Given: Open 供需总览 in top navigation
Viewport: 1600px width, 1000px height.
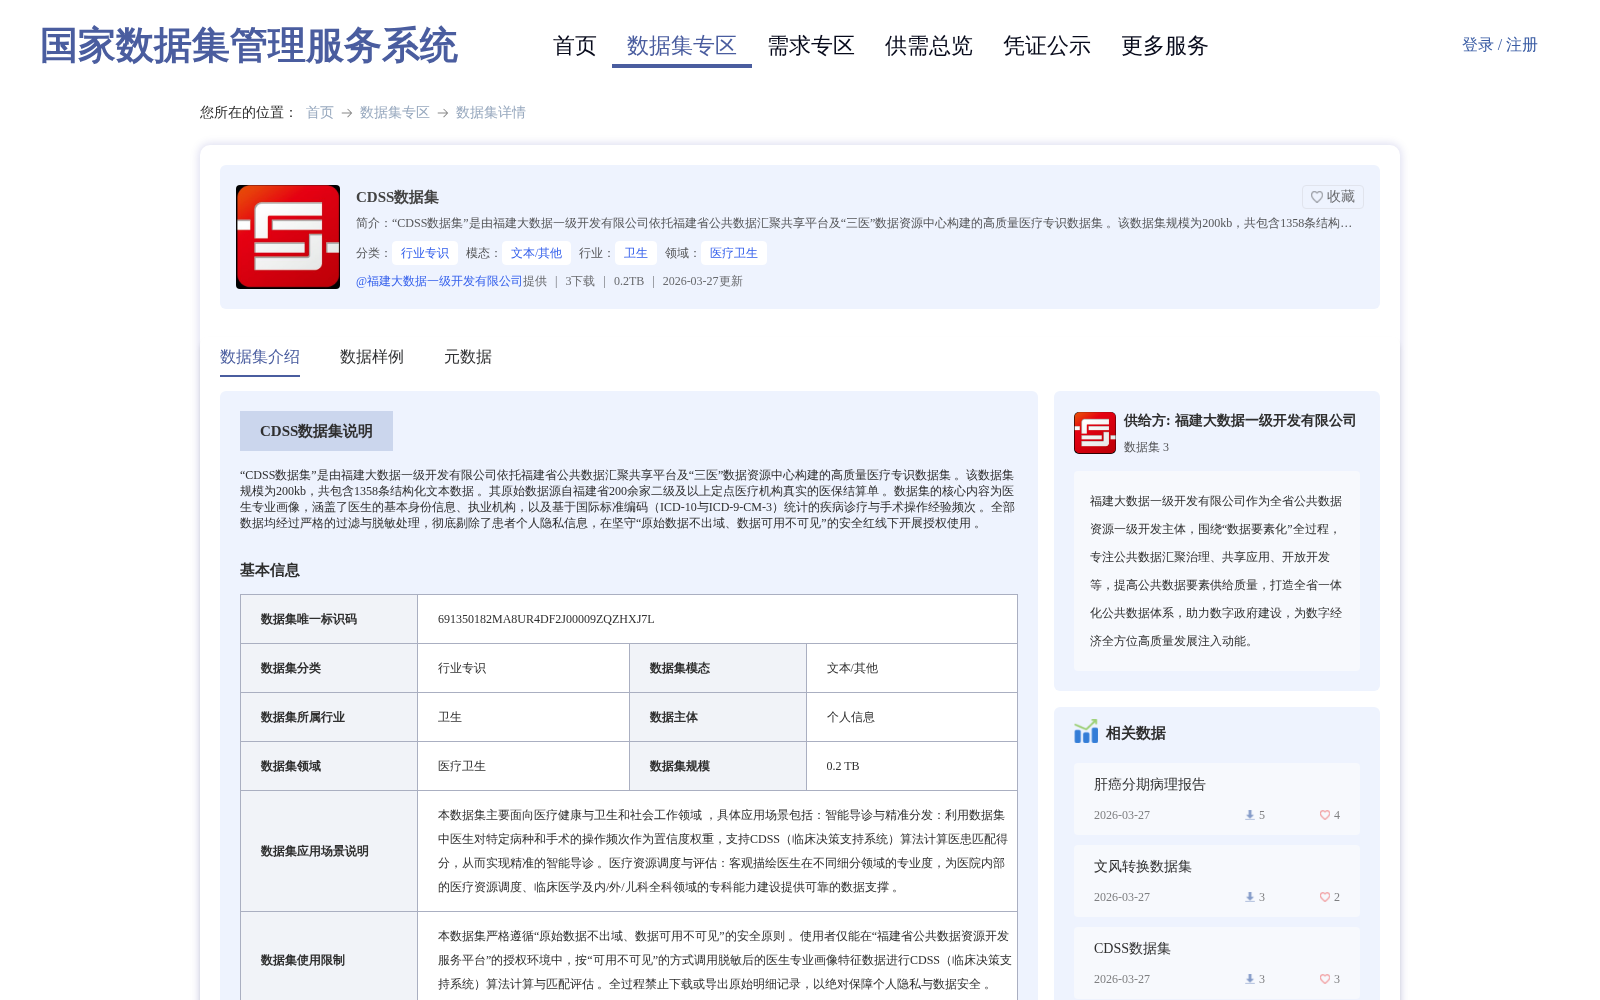Looking at the screenshot, I should (929, 46).
